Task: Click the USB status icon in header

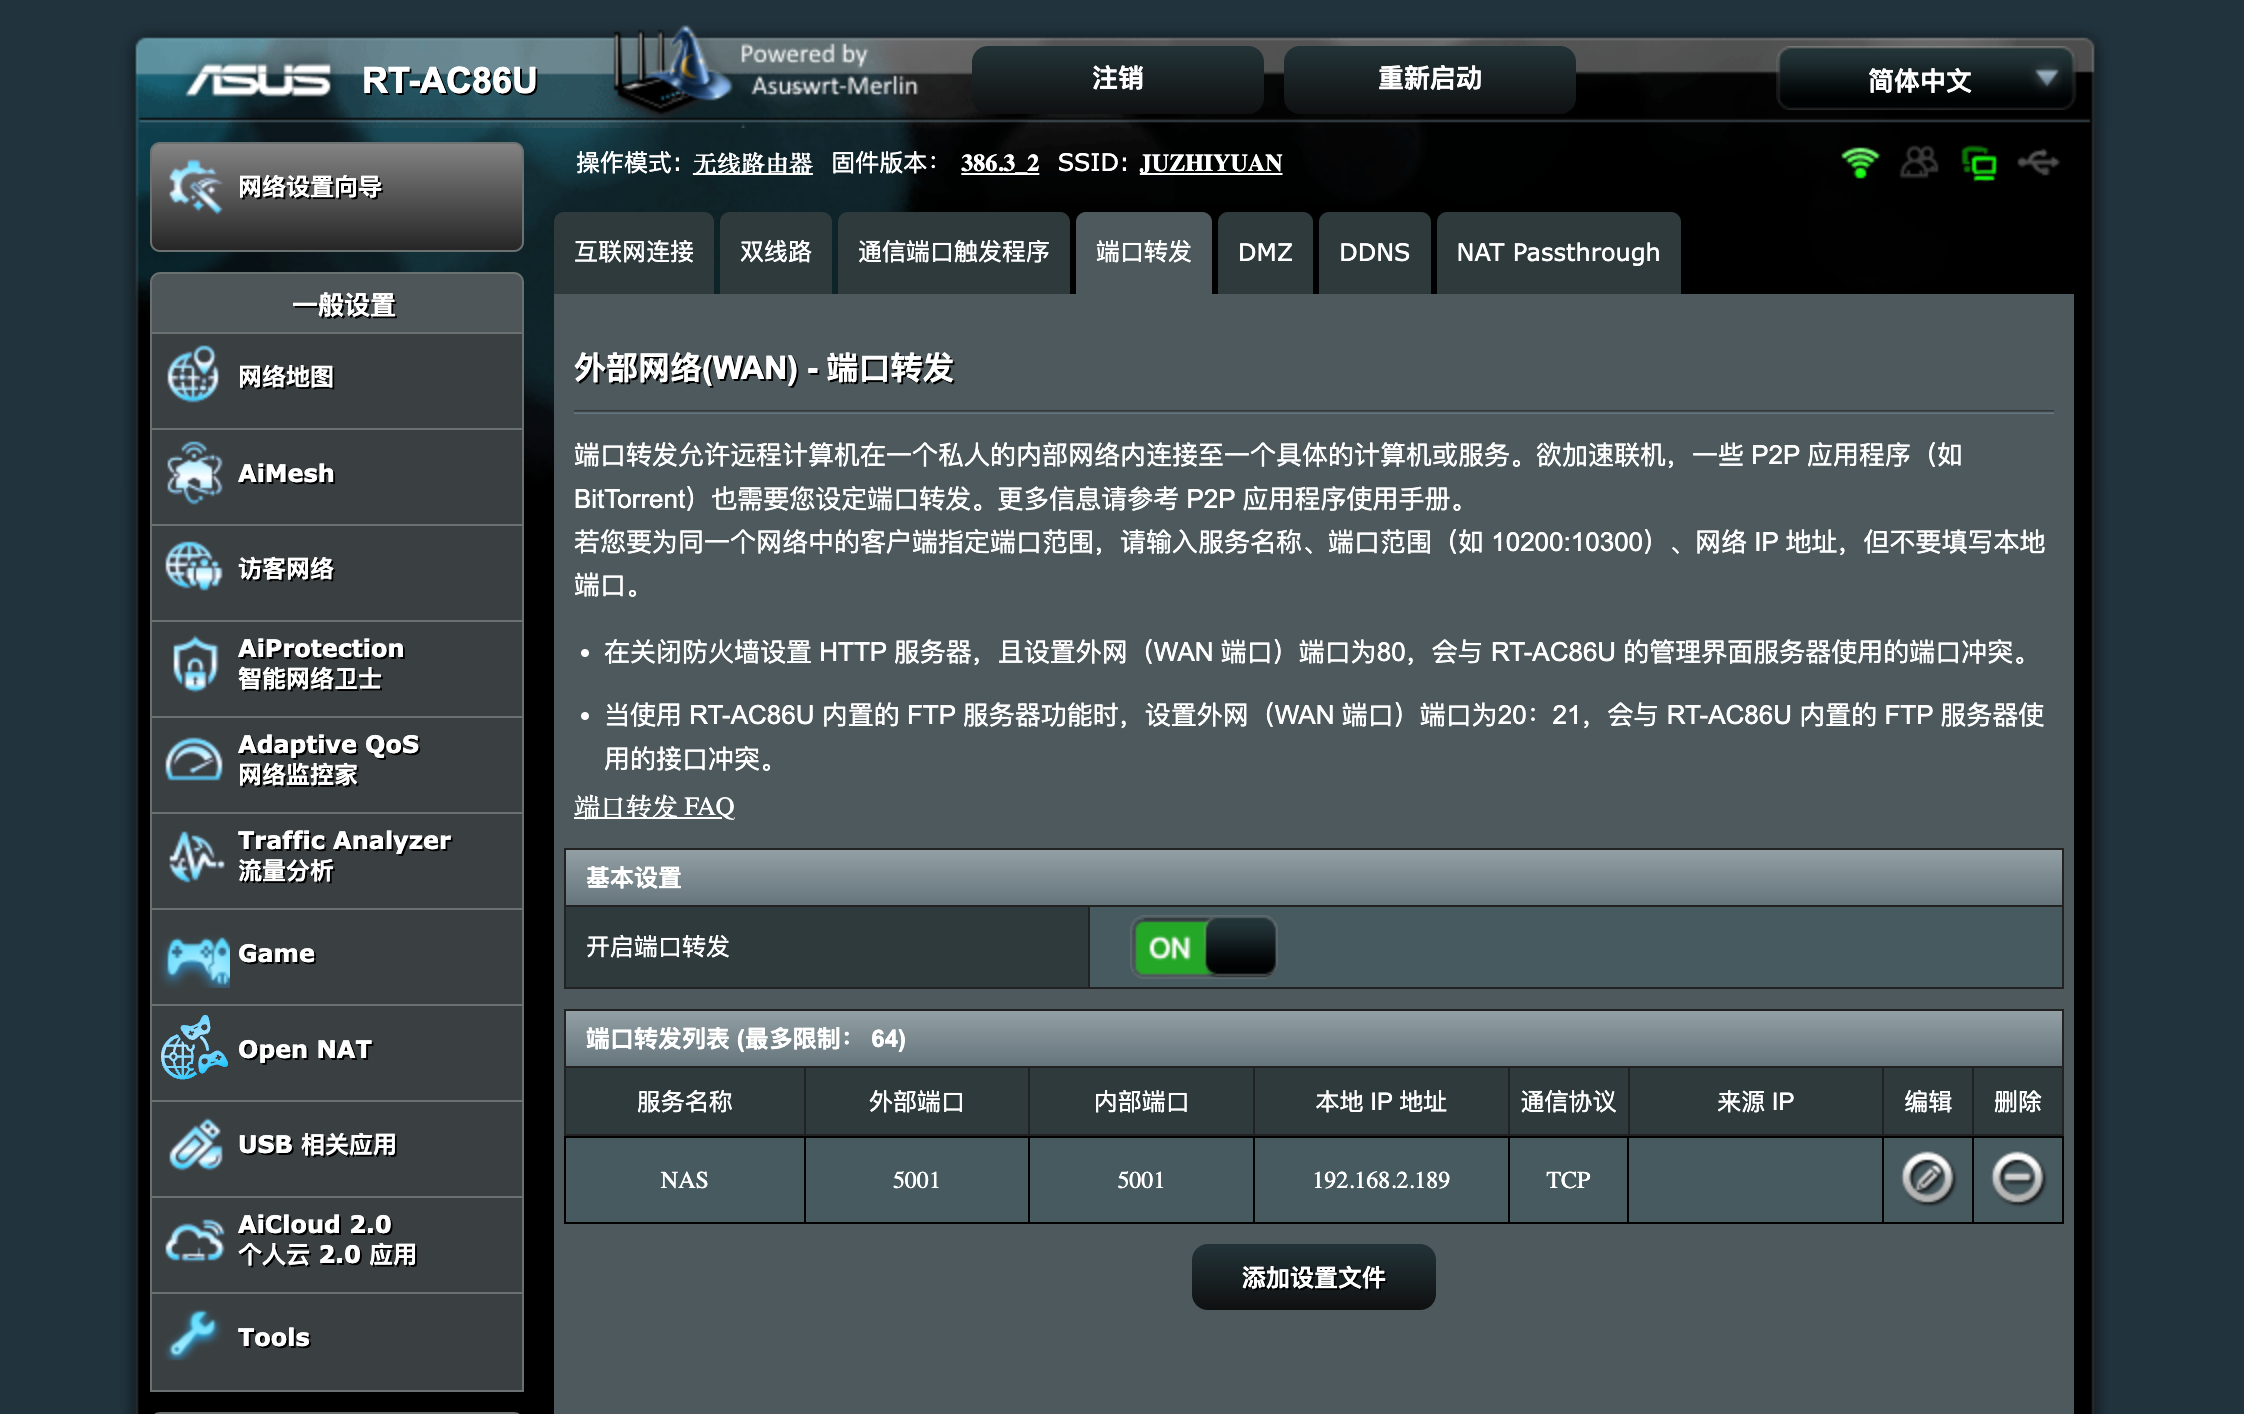Action: coord(2038,162)
